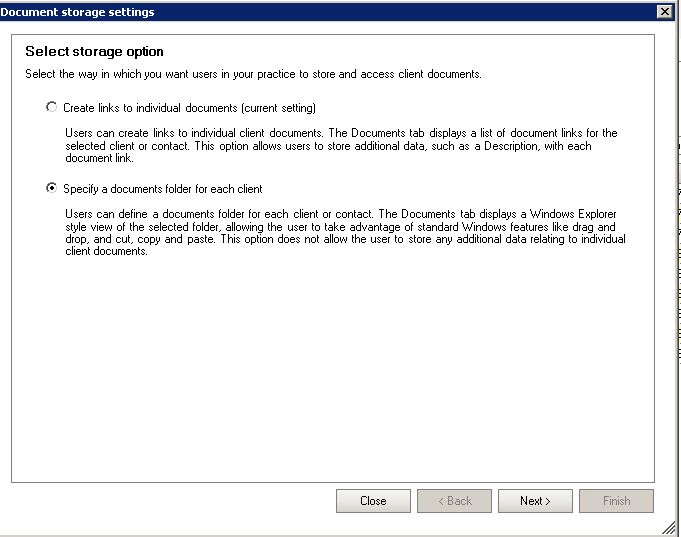Image resolution: width=681 pixels, height=537 pixels.
Task: Click the 'Select storage option' heading
Action: tap(94, 51)
